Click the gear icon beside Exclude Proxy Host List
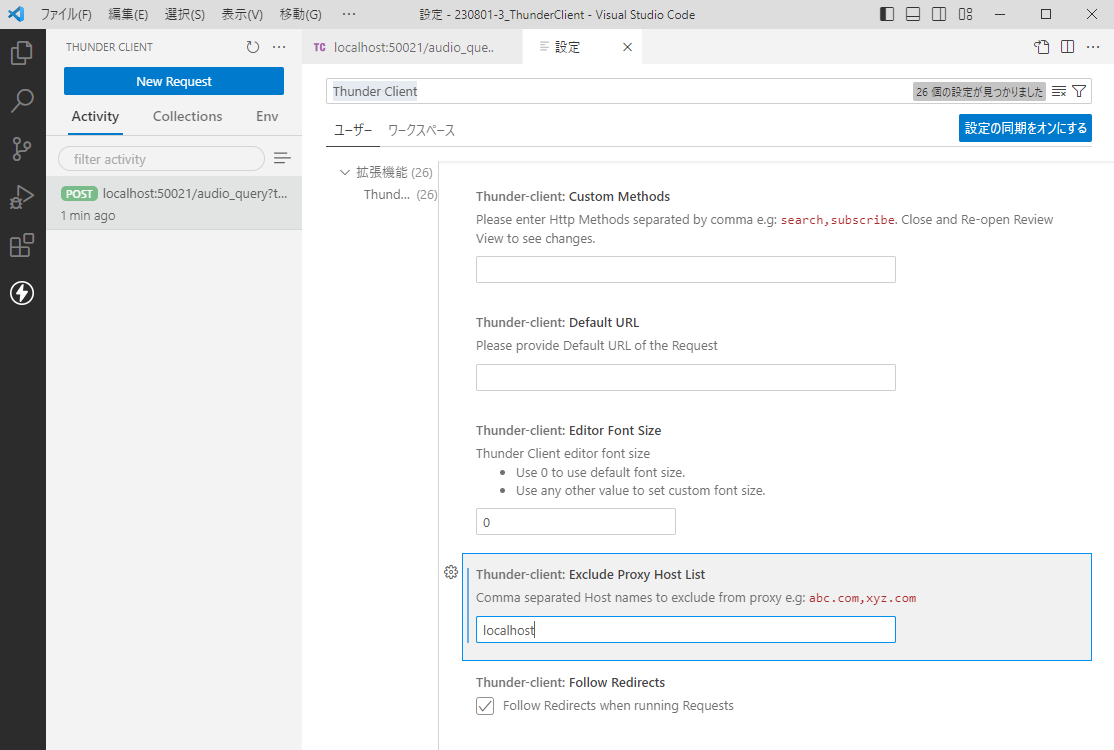Viewport: 1114px width, 750px height. [450, 572]
